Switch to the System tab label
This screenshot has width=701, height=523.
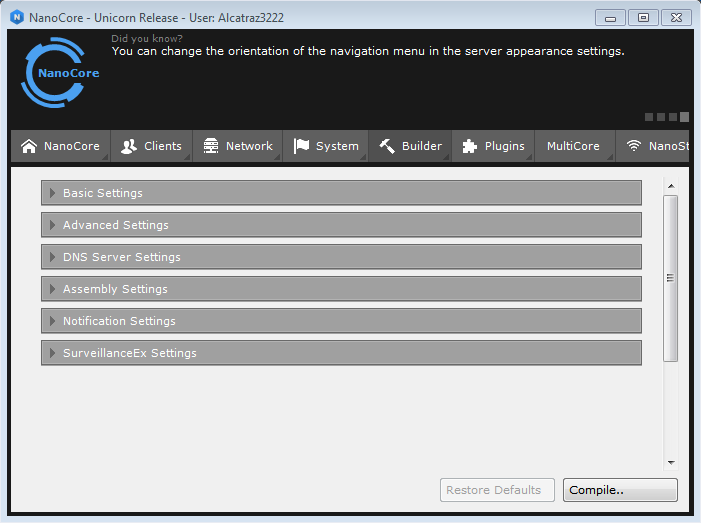pyautogui.click(x=337, y=146)
